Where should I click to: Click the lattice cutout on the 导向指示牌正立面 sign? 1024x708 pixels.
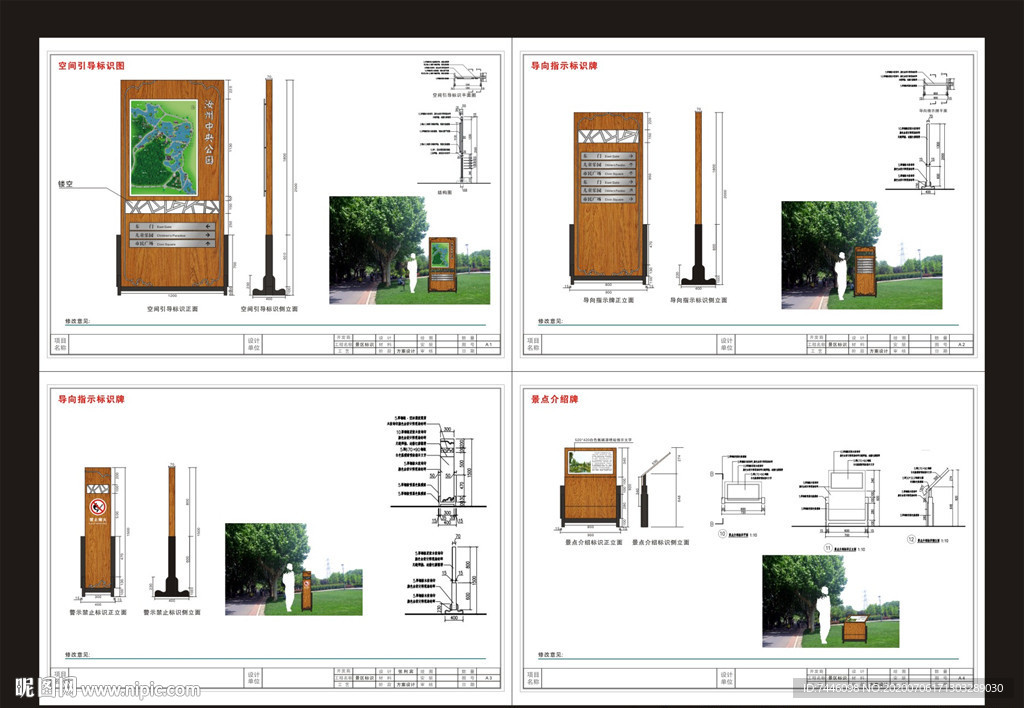(x=608, y=135)
